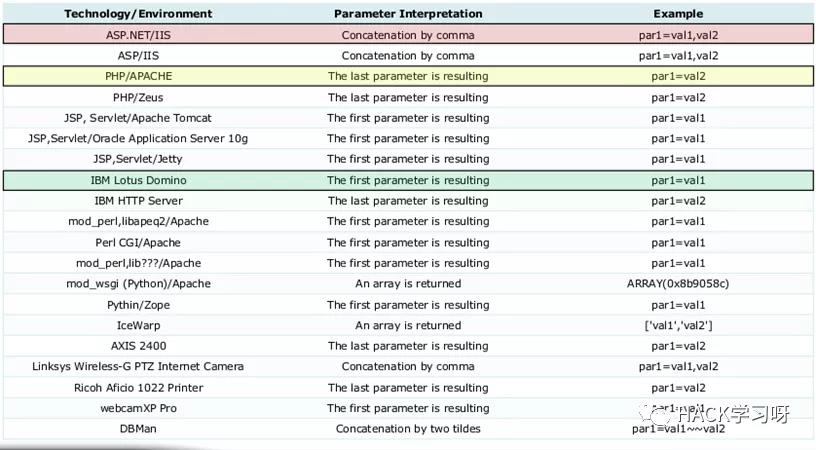Image resolution: width=816 pixels, height=450 pixels.
Task: Click the WeChat logo in the watermark
Action: click(x=656, y=414)
